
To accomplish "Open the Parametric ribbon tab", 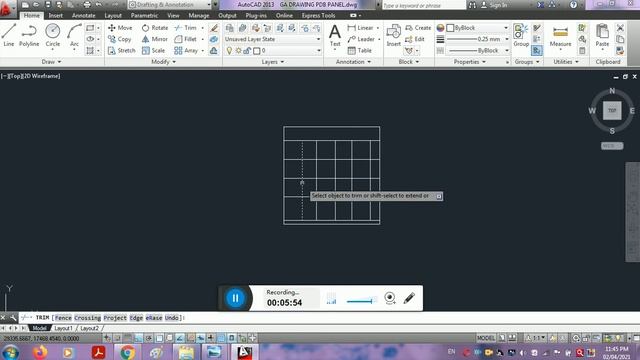I will [x=144, y=16].
